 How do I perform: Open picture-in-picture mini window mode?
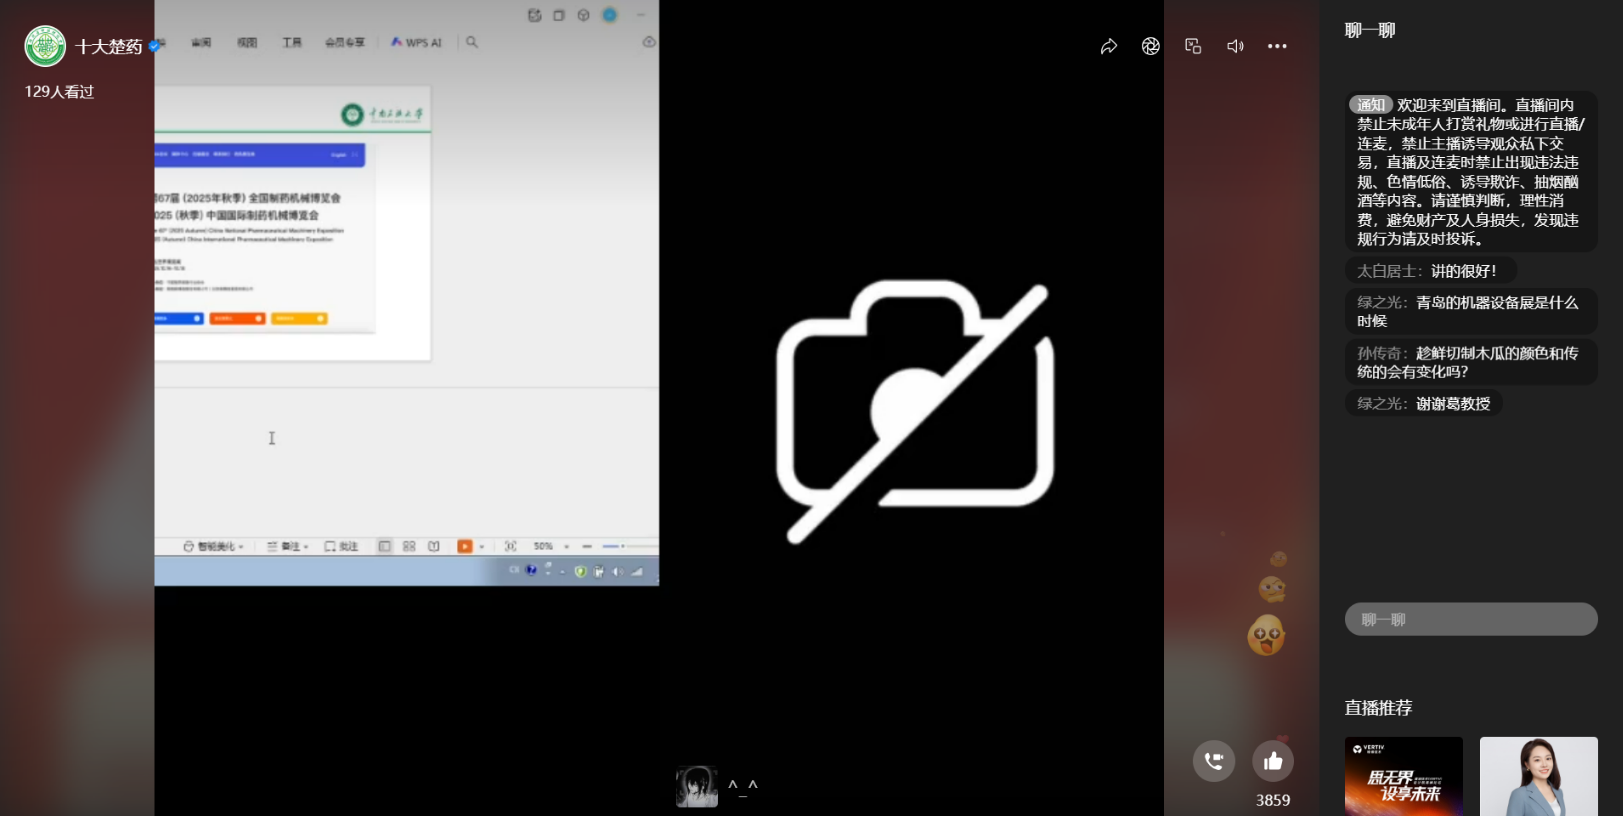tap(1192, 46)
